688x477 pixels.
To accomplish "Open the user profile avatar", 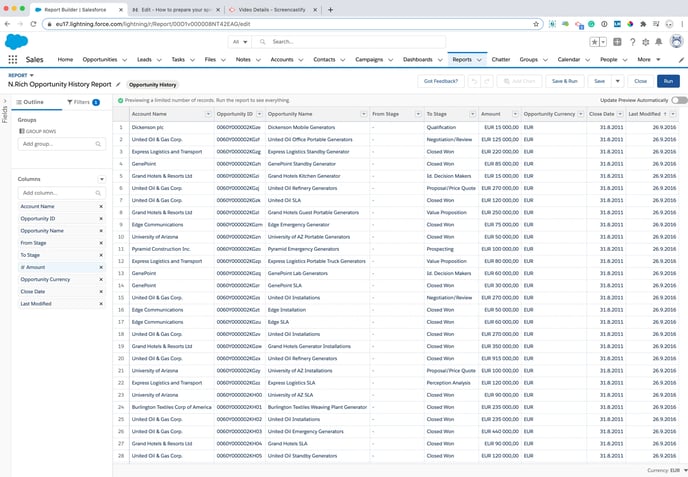I will tap(677, 42).
